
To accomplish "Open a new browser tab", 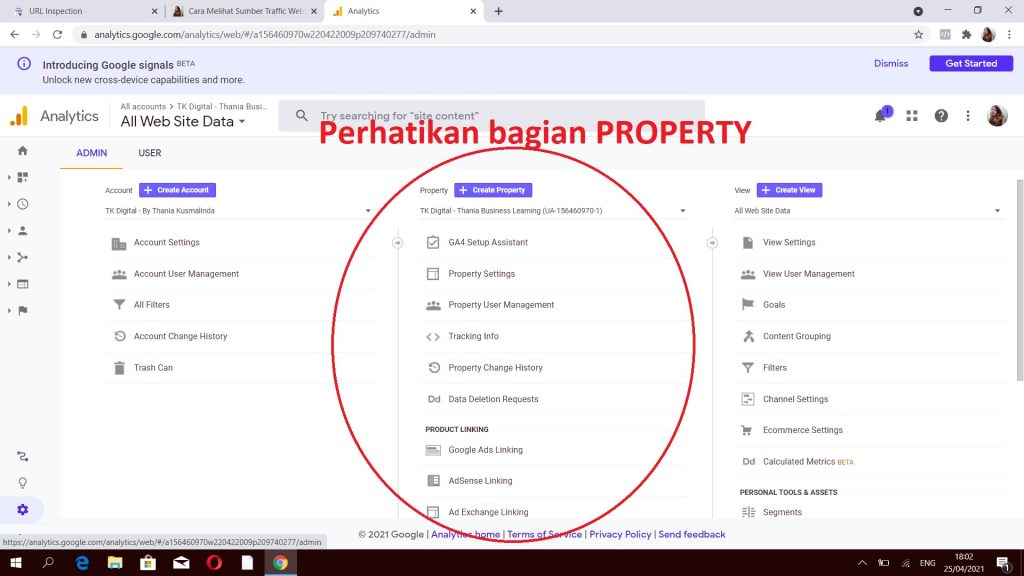I will (498, 11).
